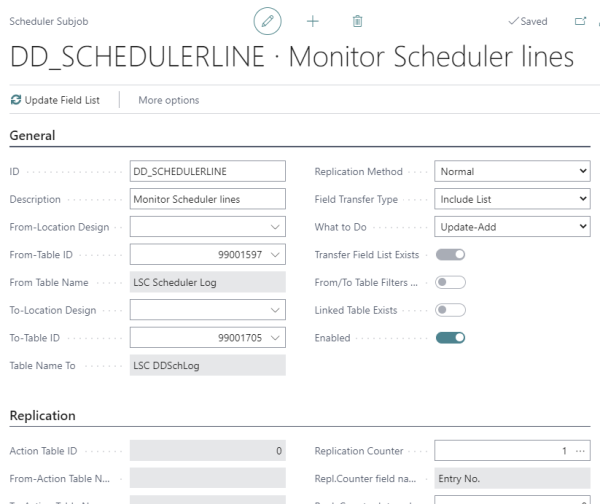
Task: Toggle the Enabled switch
Action: (x=450, y=338)
